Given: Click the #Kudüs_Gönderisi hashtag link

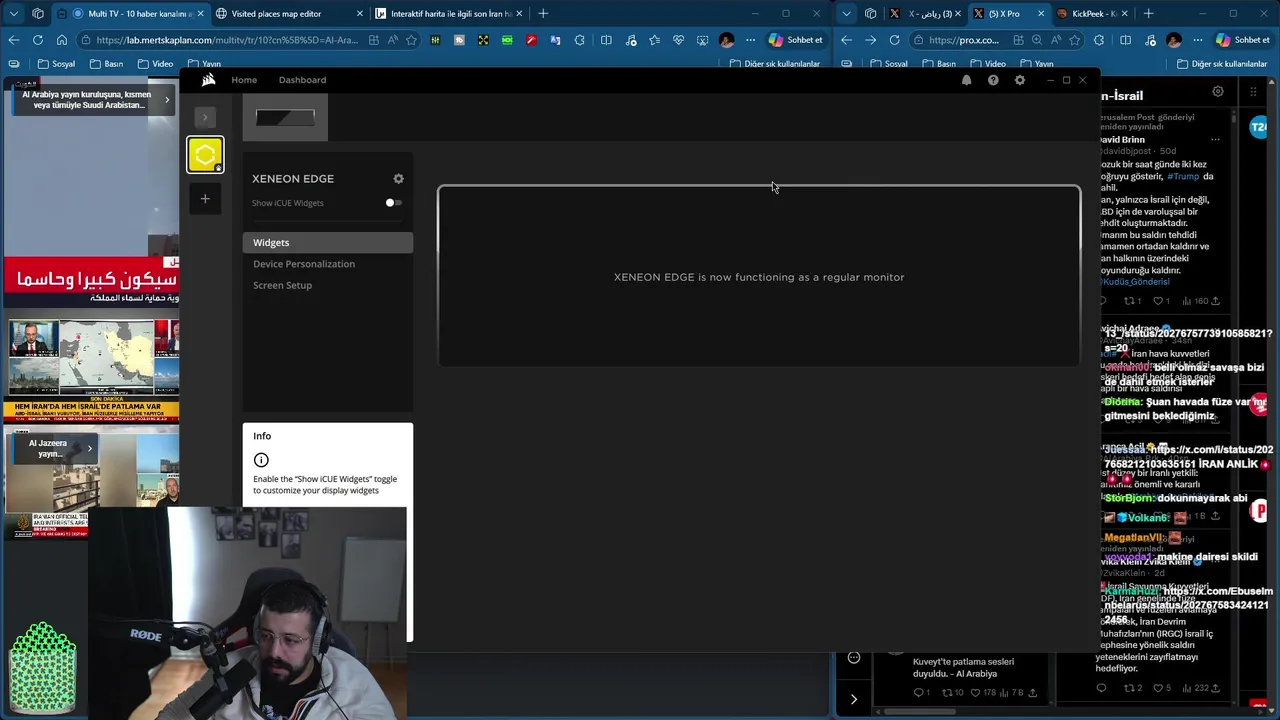Looking at the screenshot, I should tap(1135, 282).
